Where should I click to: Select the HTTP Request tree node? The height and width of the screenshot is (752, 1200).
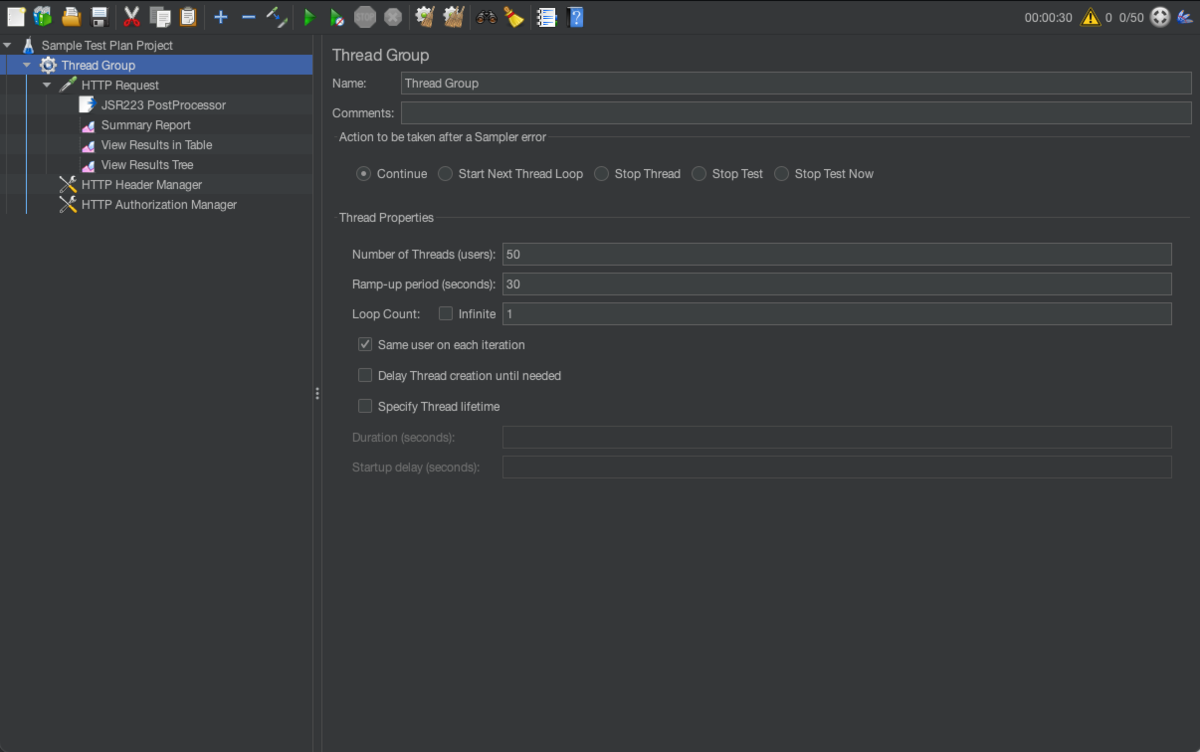click(120, 85)
